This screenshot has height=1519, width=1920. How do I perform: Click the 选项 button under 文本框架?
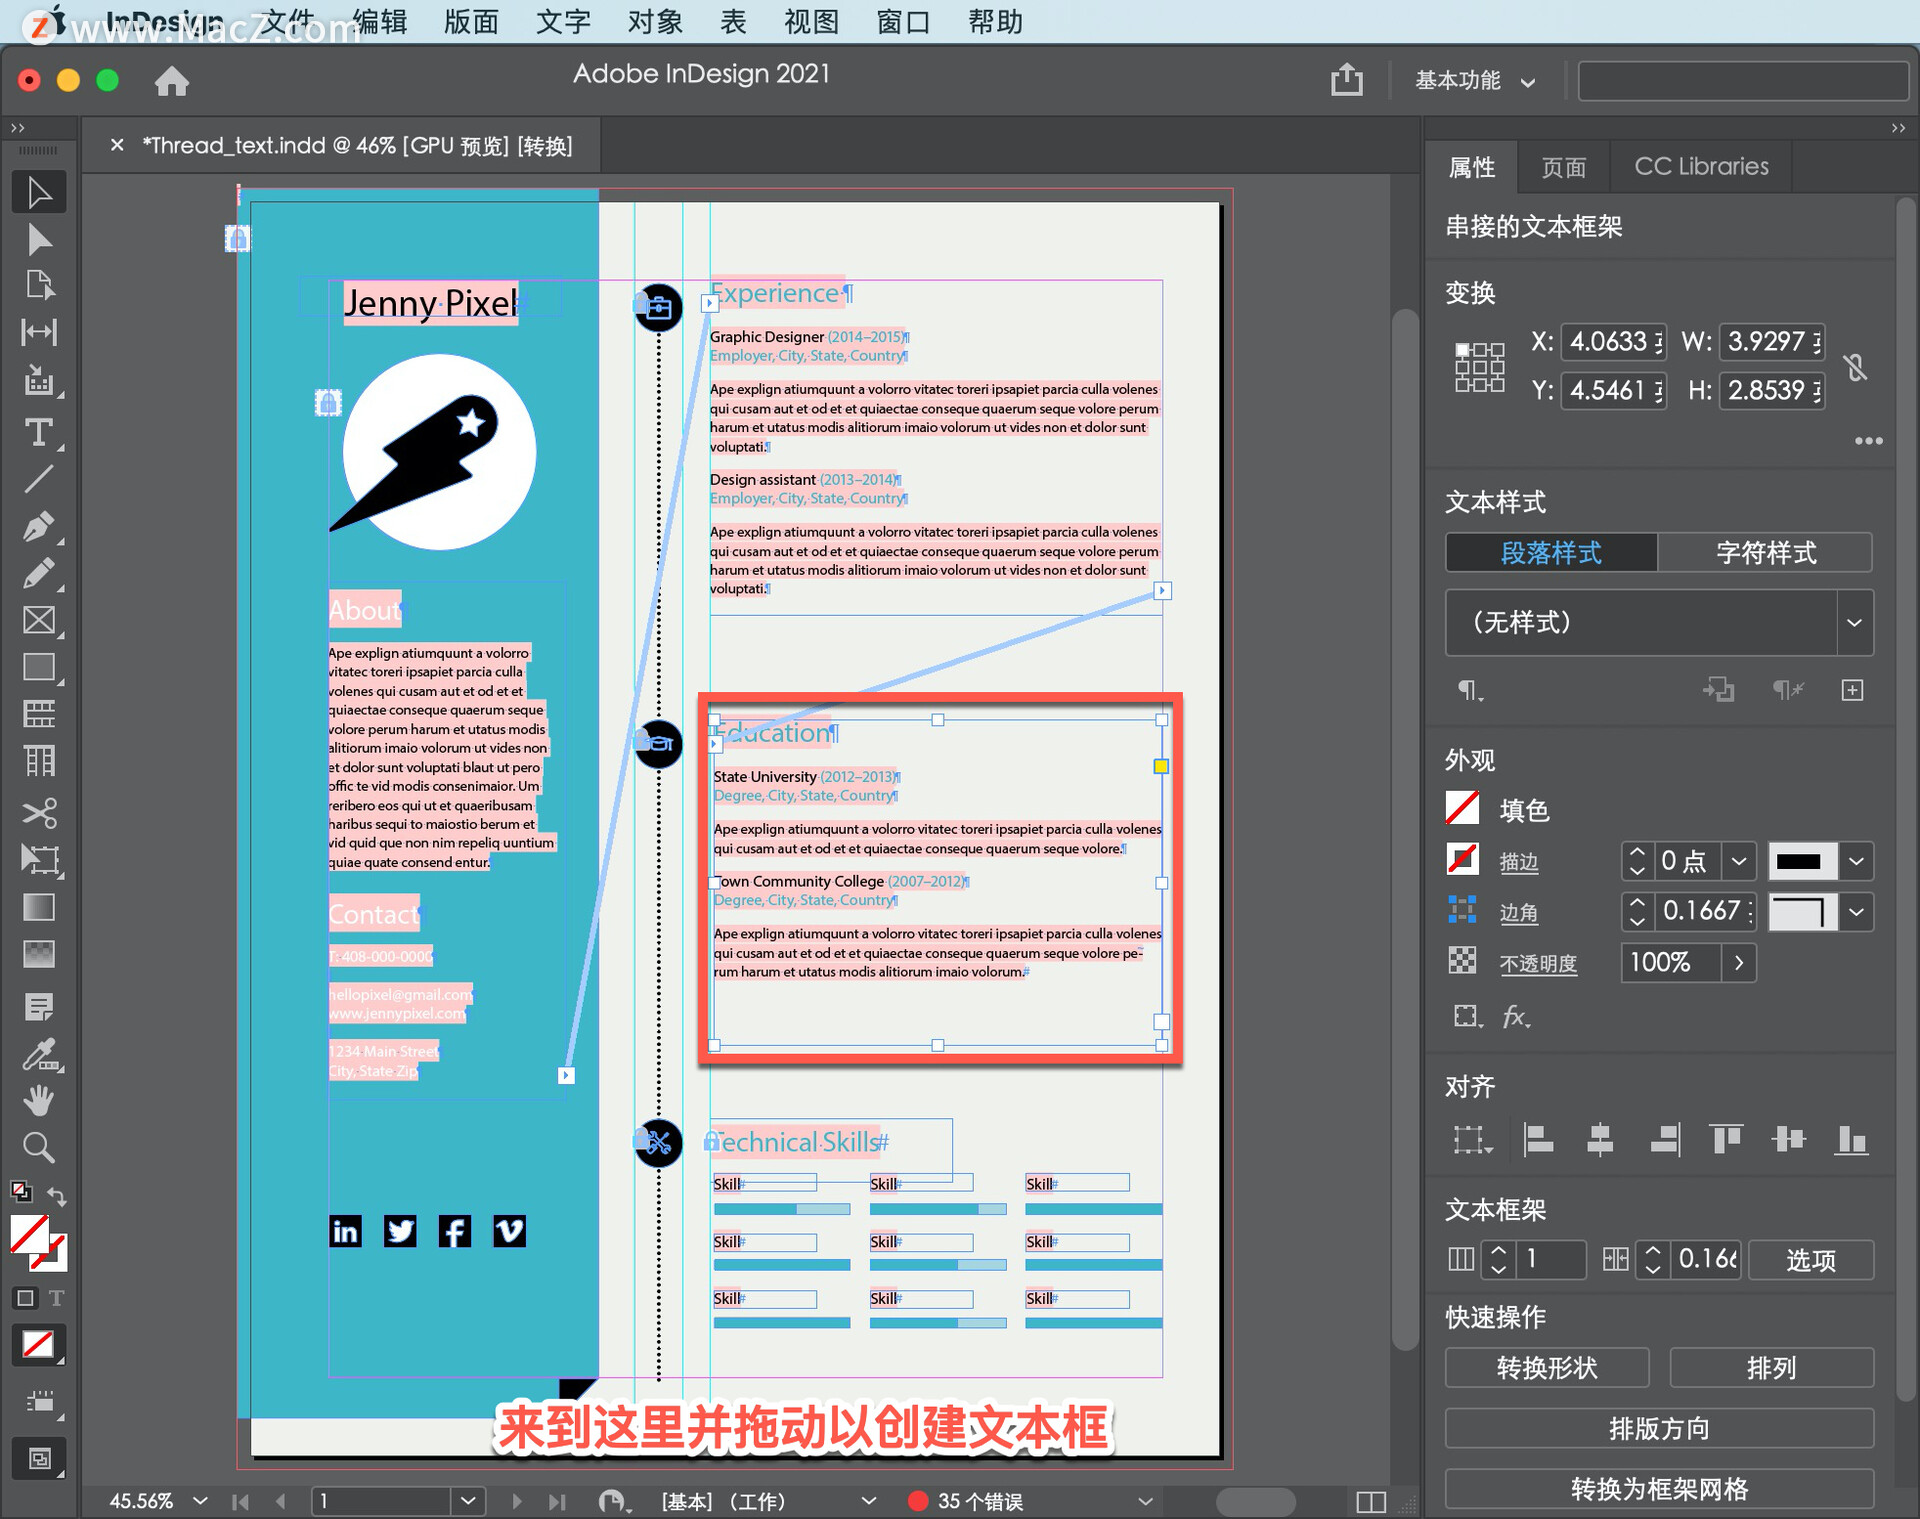coord(1811,1260)
